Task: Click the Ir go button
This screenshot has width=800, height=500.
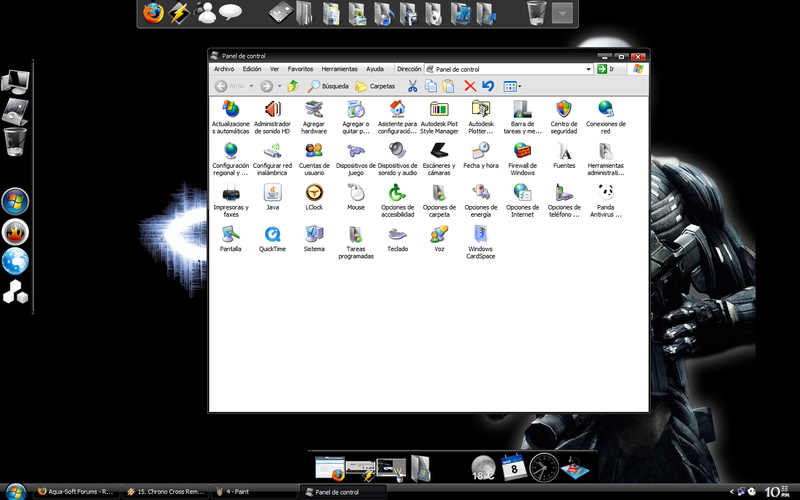Action: [x=606, y=69]
